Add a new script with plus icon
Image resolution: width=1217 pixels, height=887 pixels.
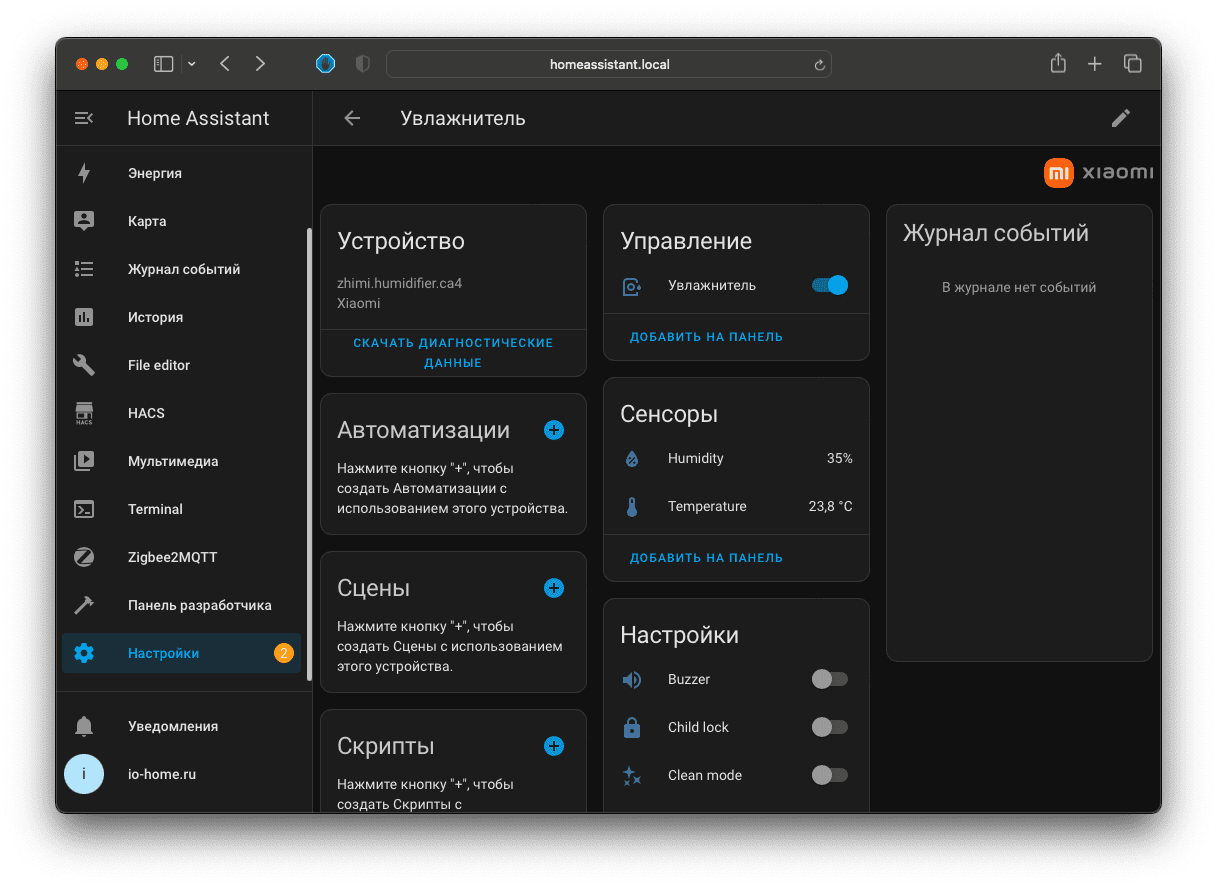pos(554,746)
